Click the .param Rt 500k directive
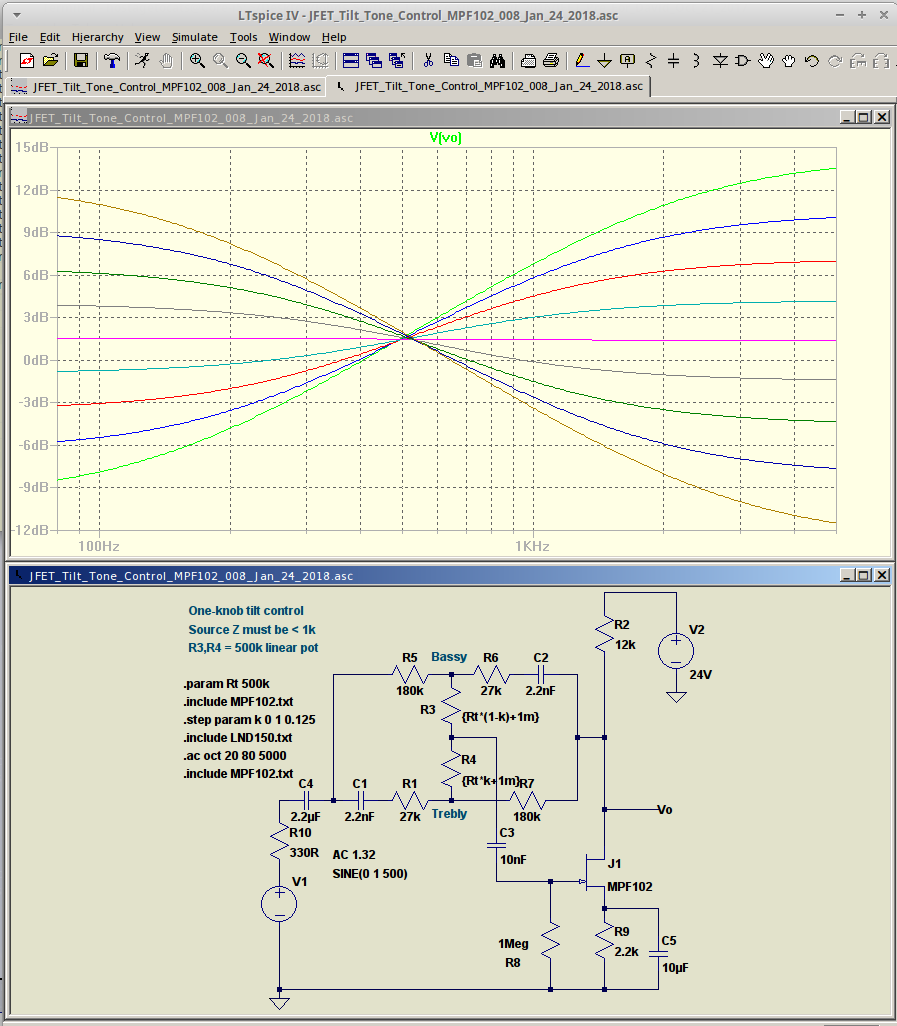The width and height of the screenshot is (897, 1026). [x=226, y=684]
